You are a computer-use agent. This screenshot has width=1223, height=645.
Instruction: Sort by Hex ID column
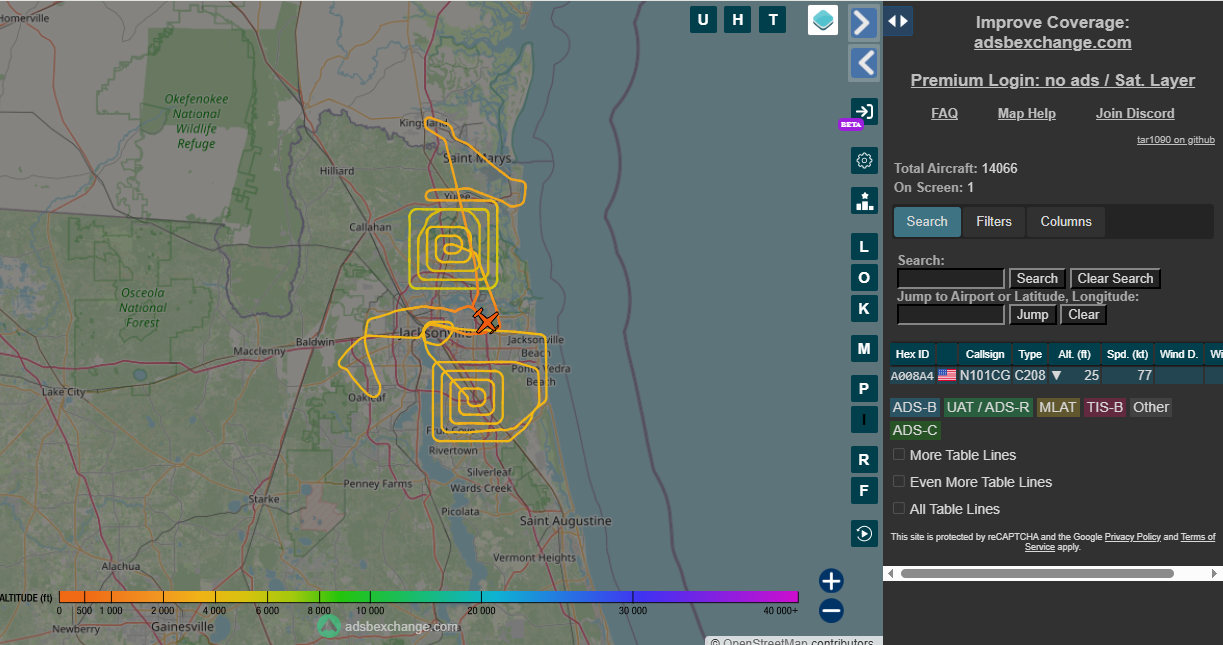click(x=912, y=354)
